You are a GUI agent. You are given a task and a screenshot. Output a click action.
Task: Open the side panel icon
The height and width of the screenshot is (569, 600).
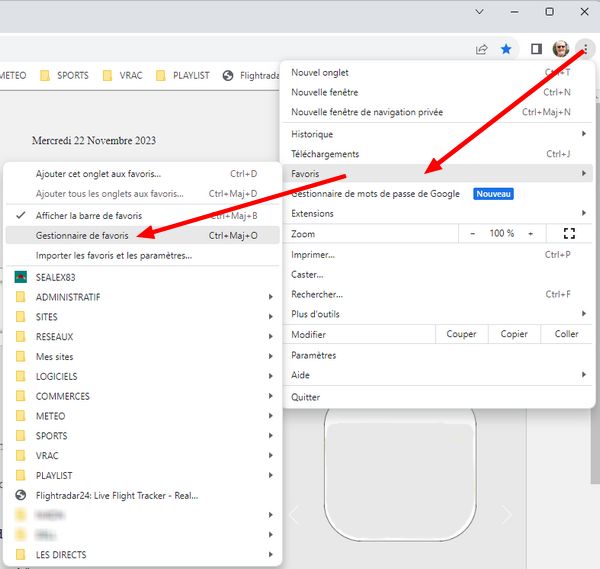click(x=536, y=49)
